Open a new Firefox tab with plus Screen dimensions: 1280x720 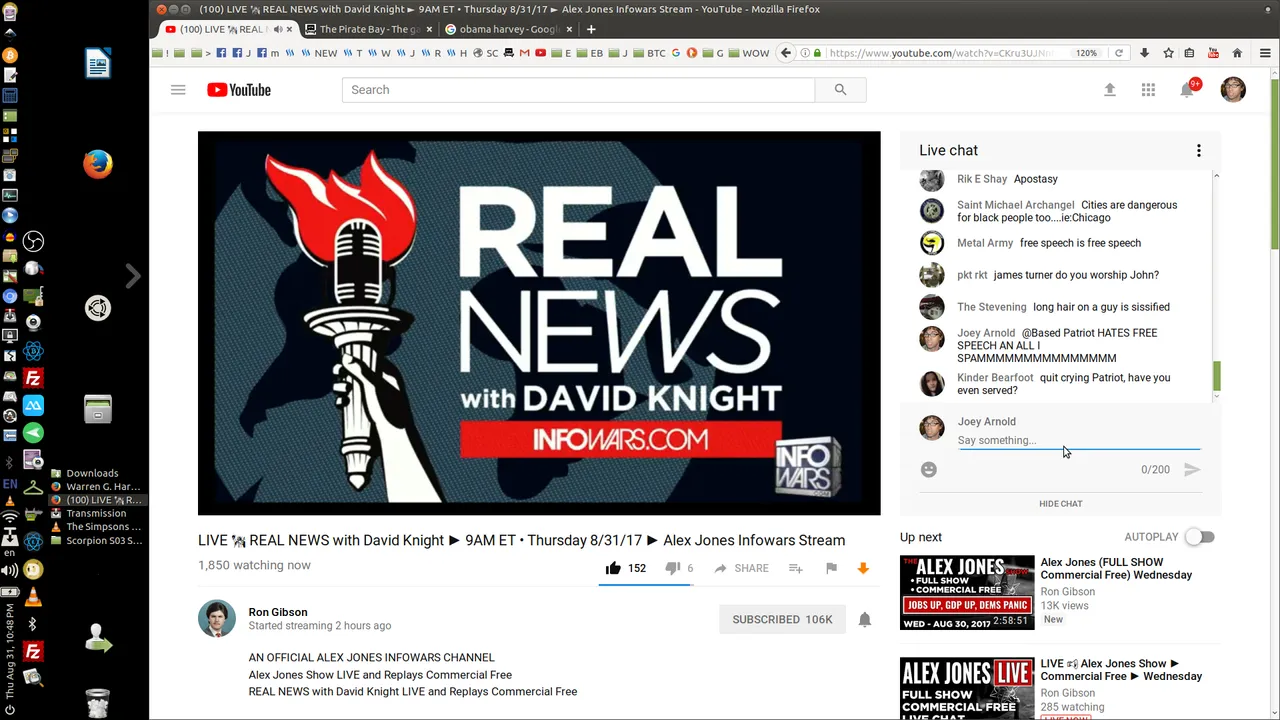coord(591,29)
